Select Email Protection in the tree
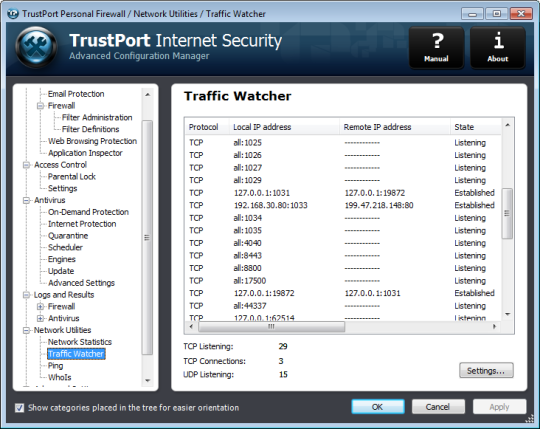Screen dimensions: 540x429 pos(76,94)
